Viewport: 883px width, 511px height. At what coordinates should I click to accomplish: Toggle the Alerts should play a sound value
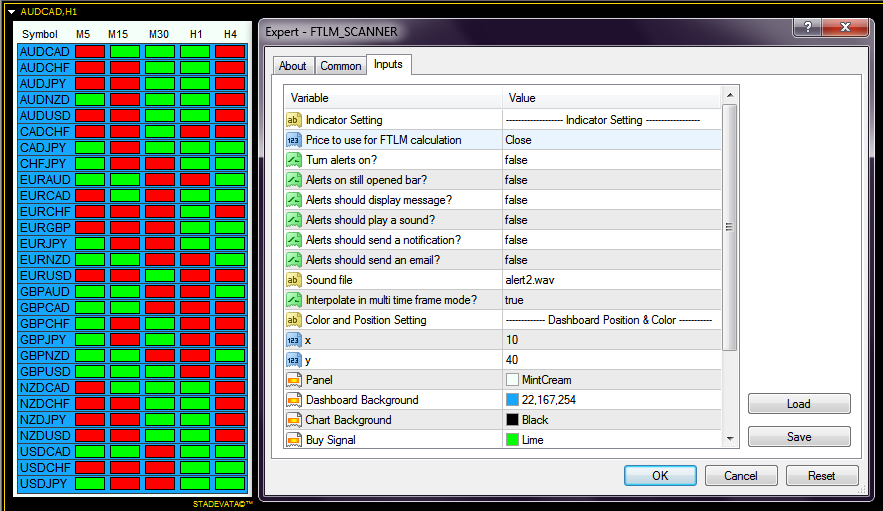click(x=611, y=220)
